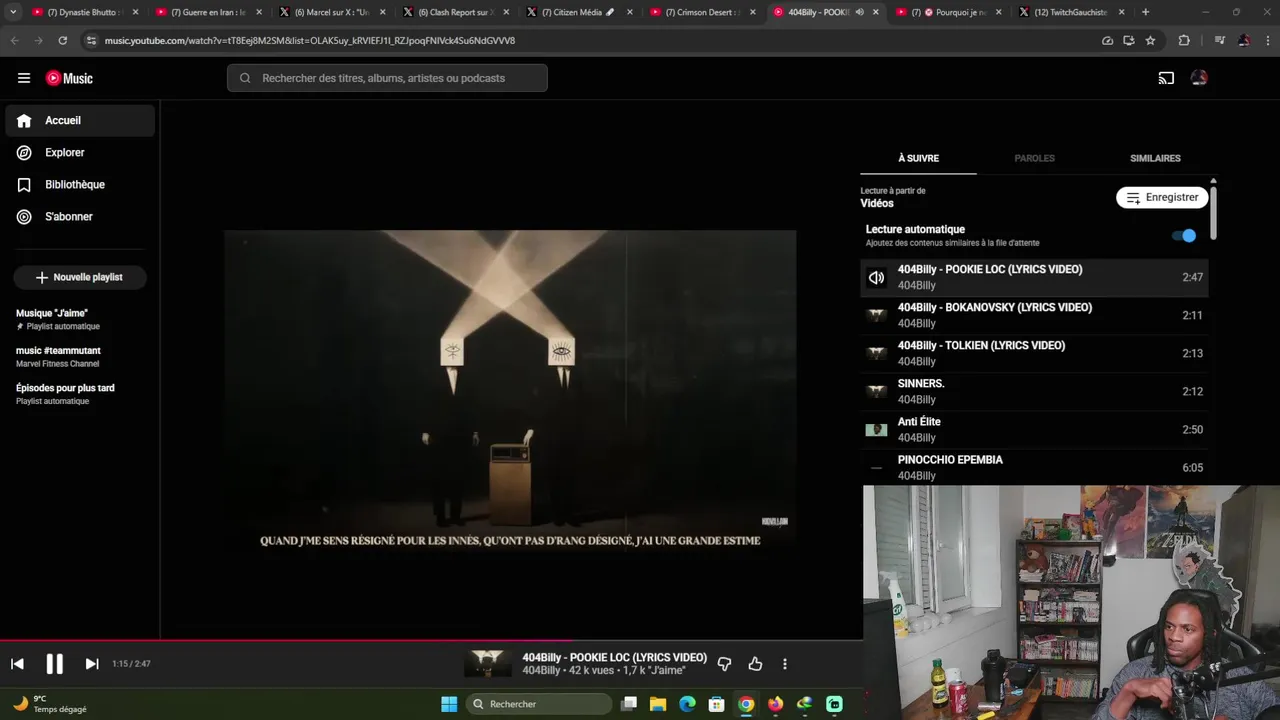Reload the page
Image resolution: width=1280 pixels, height=720 pixels.
pos(62,41)
